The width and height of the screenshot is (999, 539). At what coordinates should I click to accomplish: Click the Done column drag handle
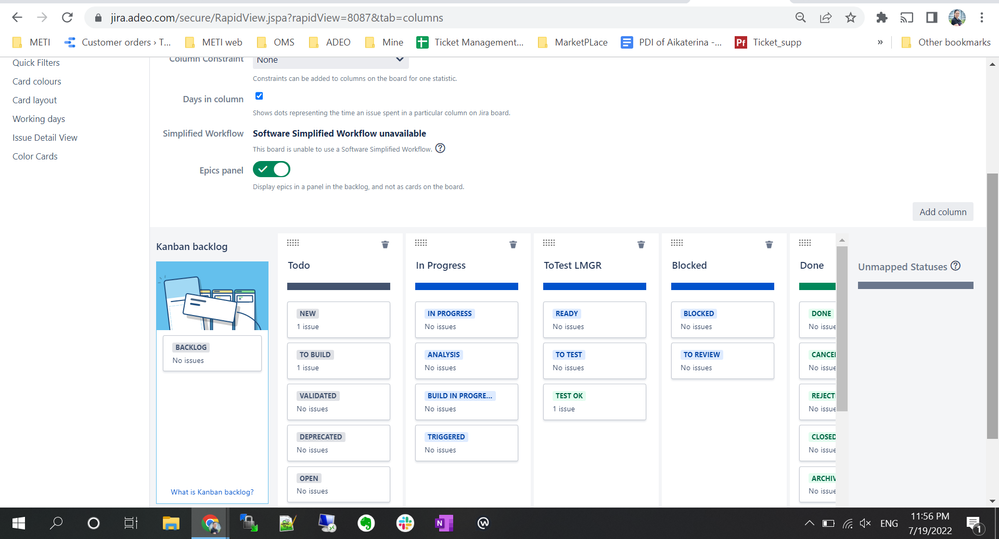805,243
